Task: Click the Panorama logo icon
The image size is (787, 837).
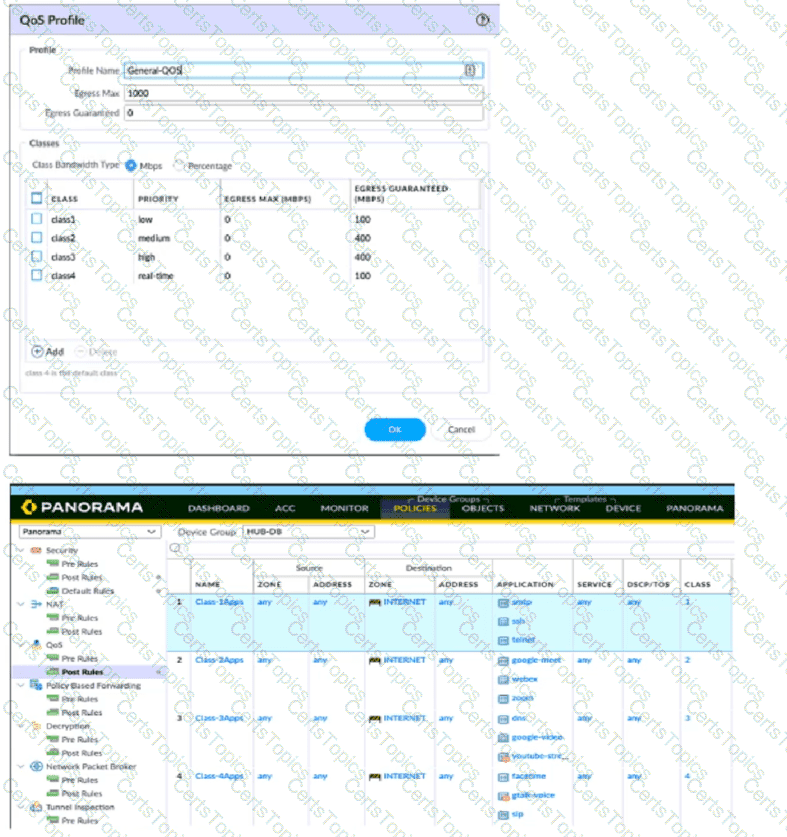Action: click(30, 507)
